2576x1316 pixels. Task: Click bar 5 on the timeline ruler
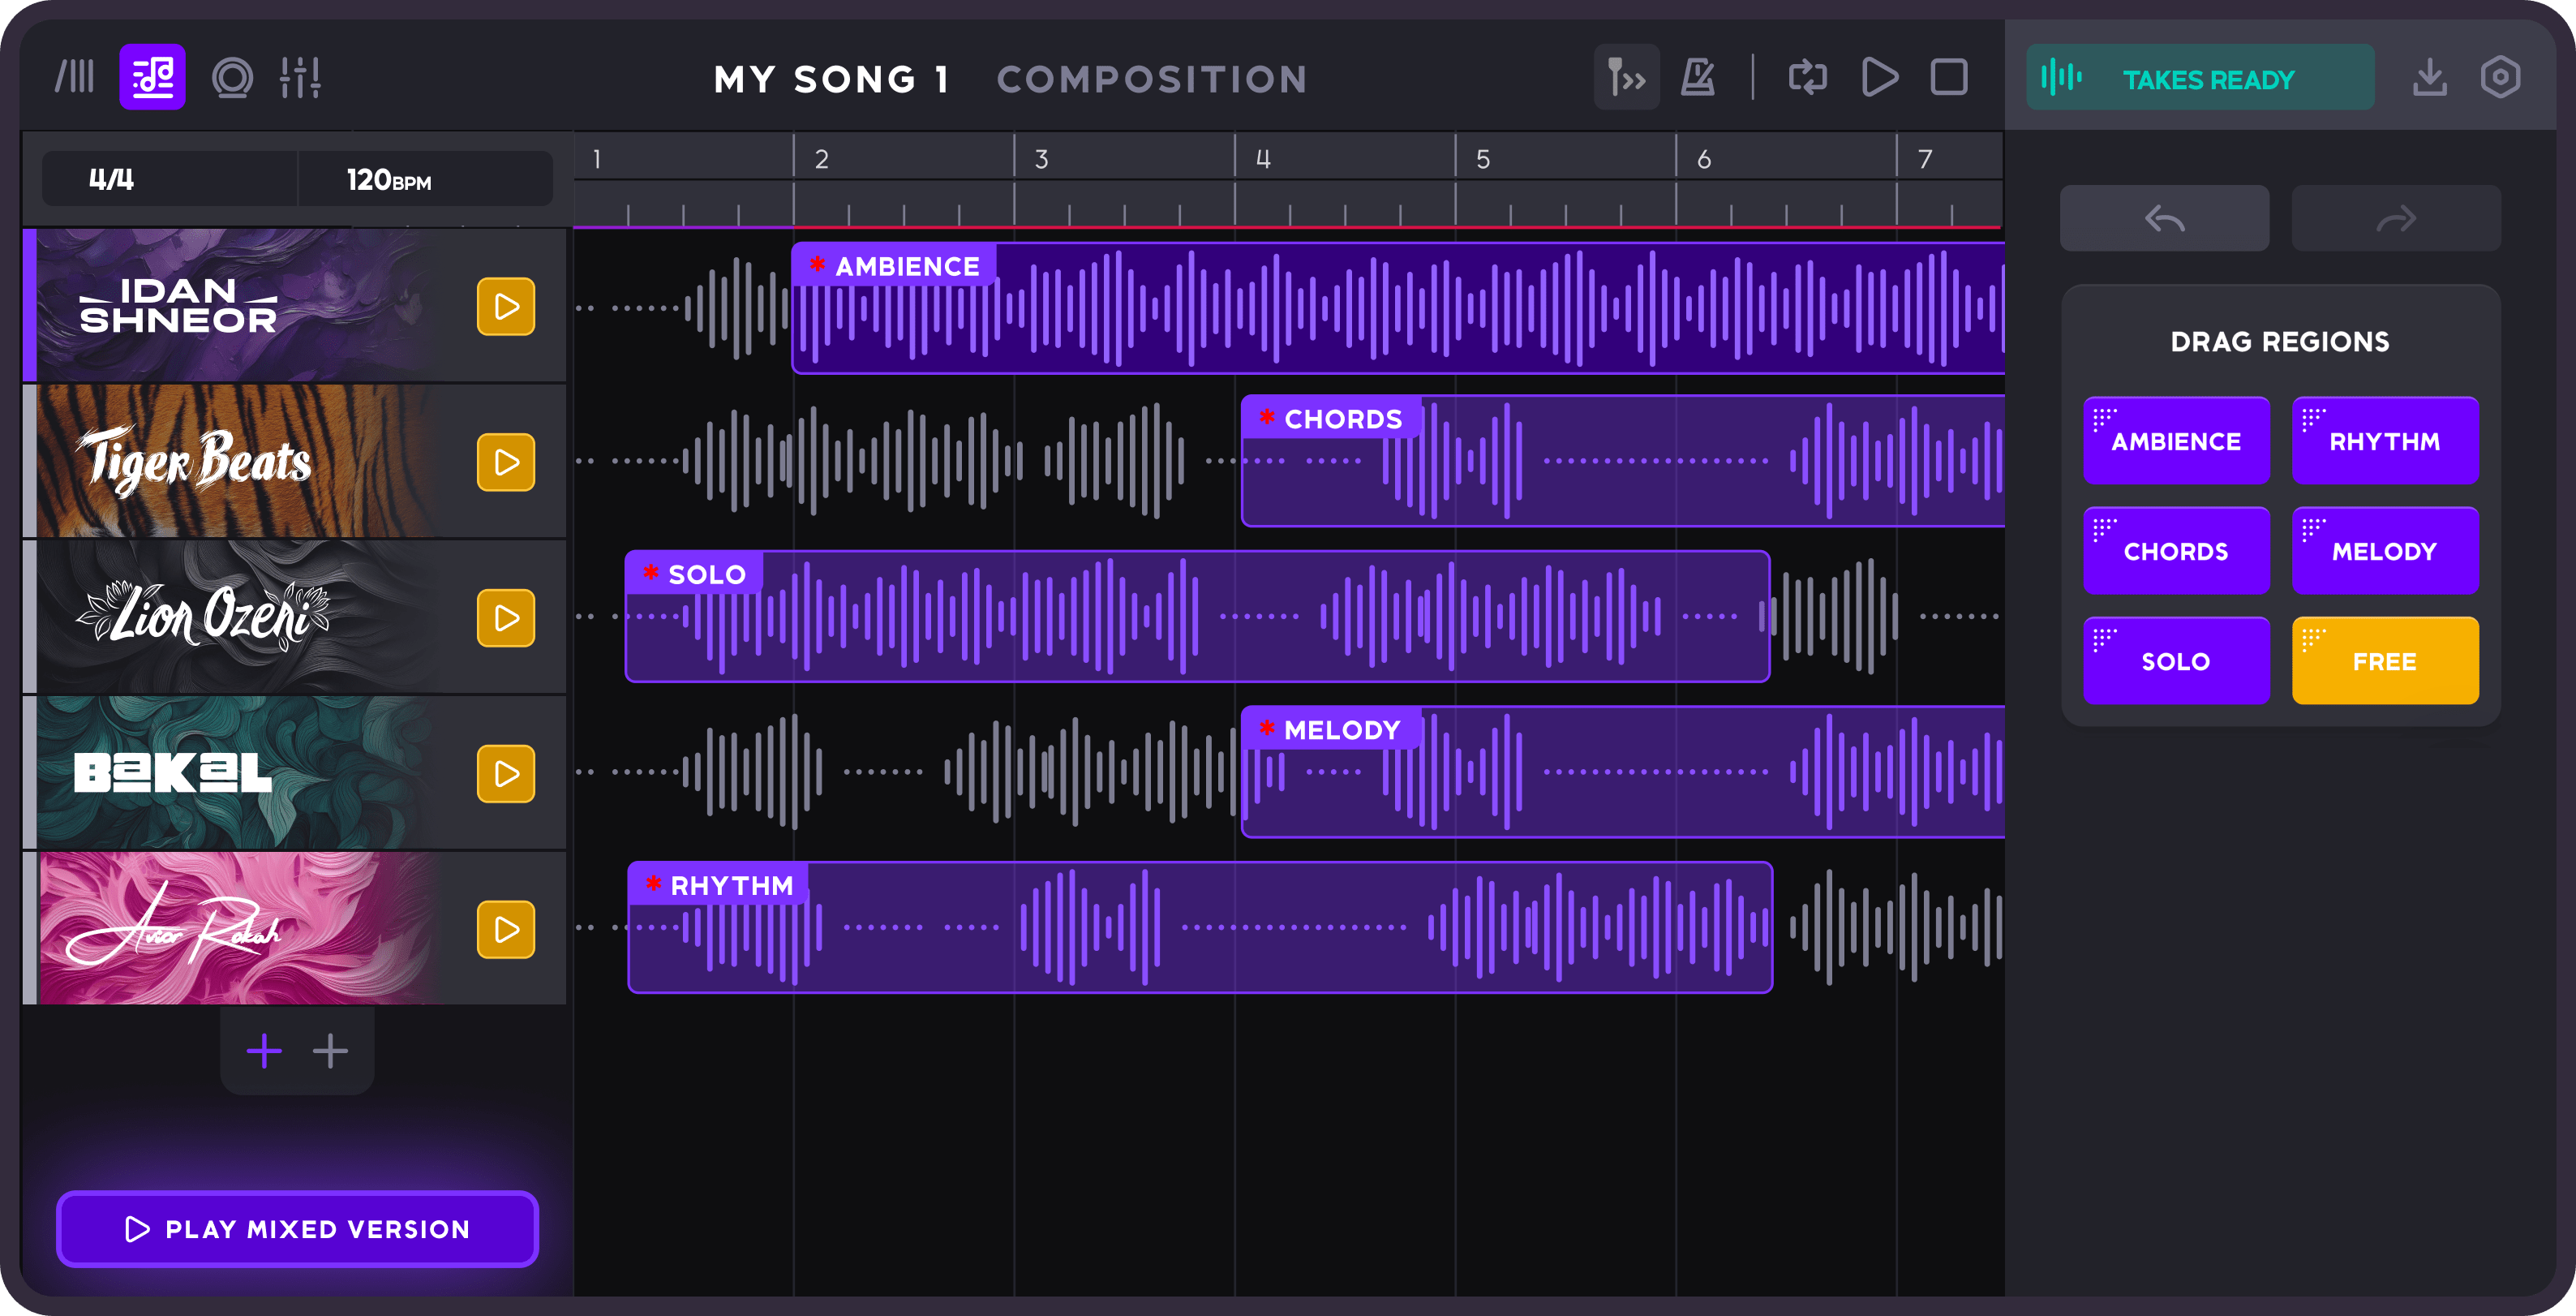pyautogui.click(x=1483, y=159)
